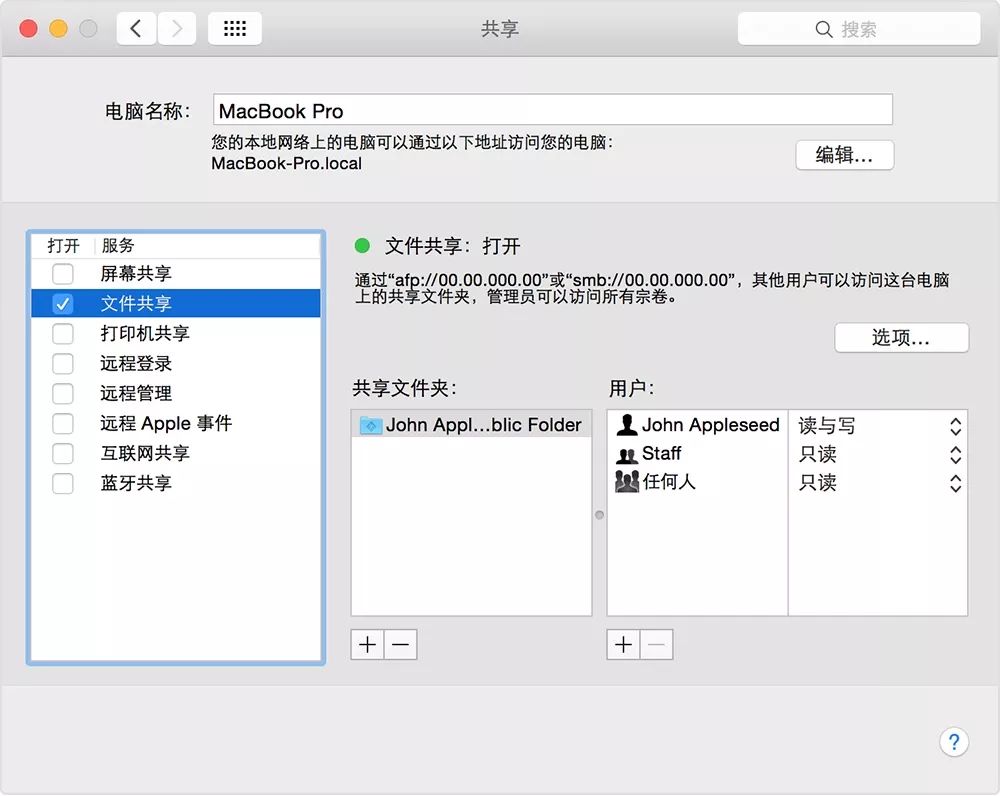The image size is (1000, 796).
Task: Select John Appl...blic Folder entry
Action: pos(471,425)
